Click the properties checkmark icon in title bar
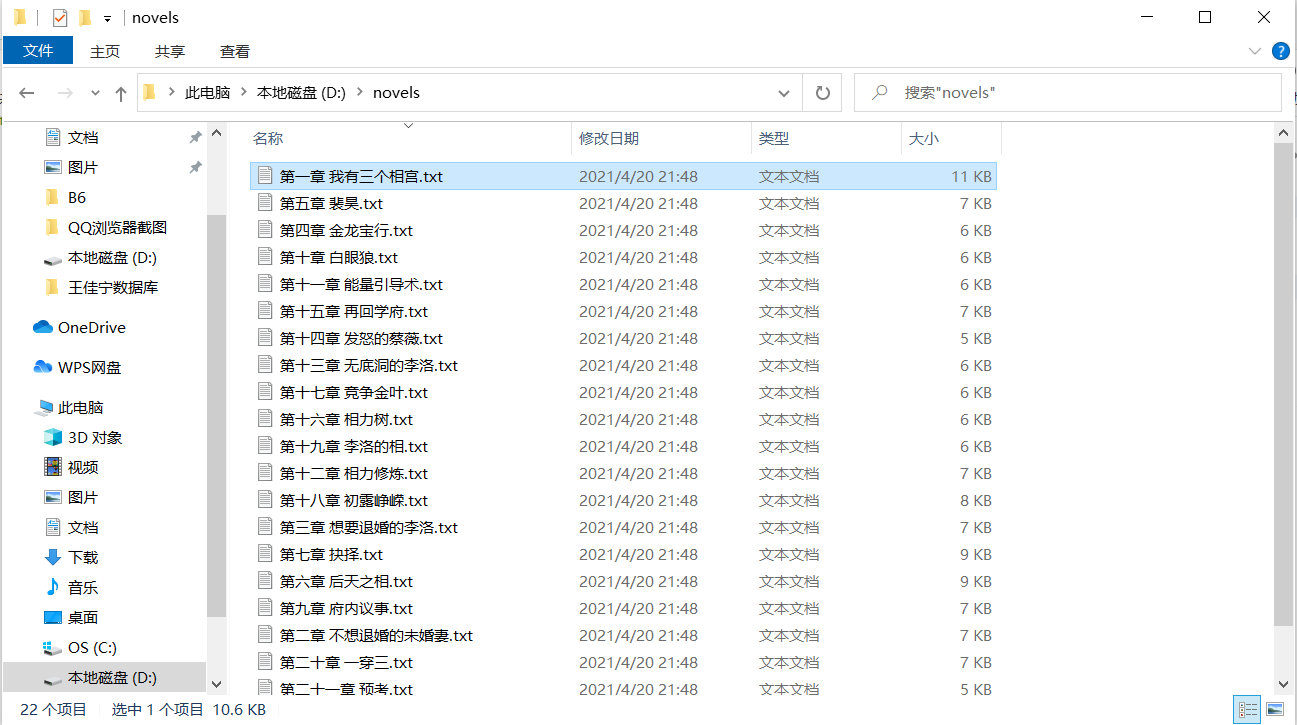Image resolution: width=1297 pixels, height=725 pixels. 59,18
